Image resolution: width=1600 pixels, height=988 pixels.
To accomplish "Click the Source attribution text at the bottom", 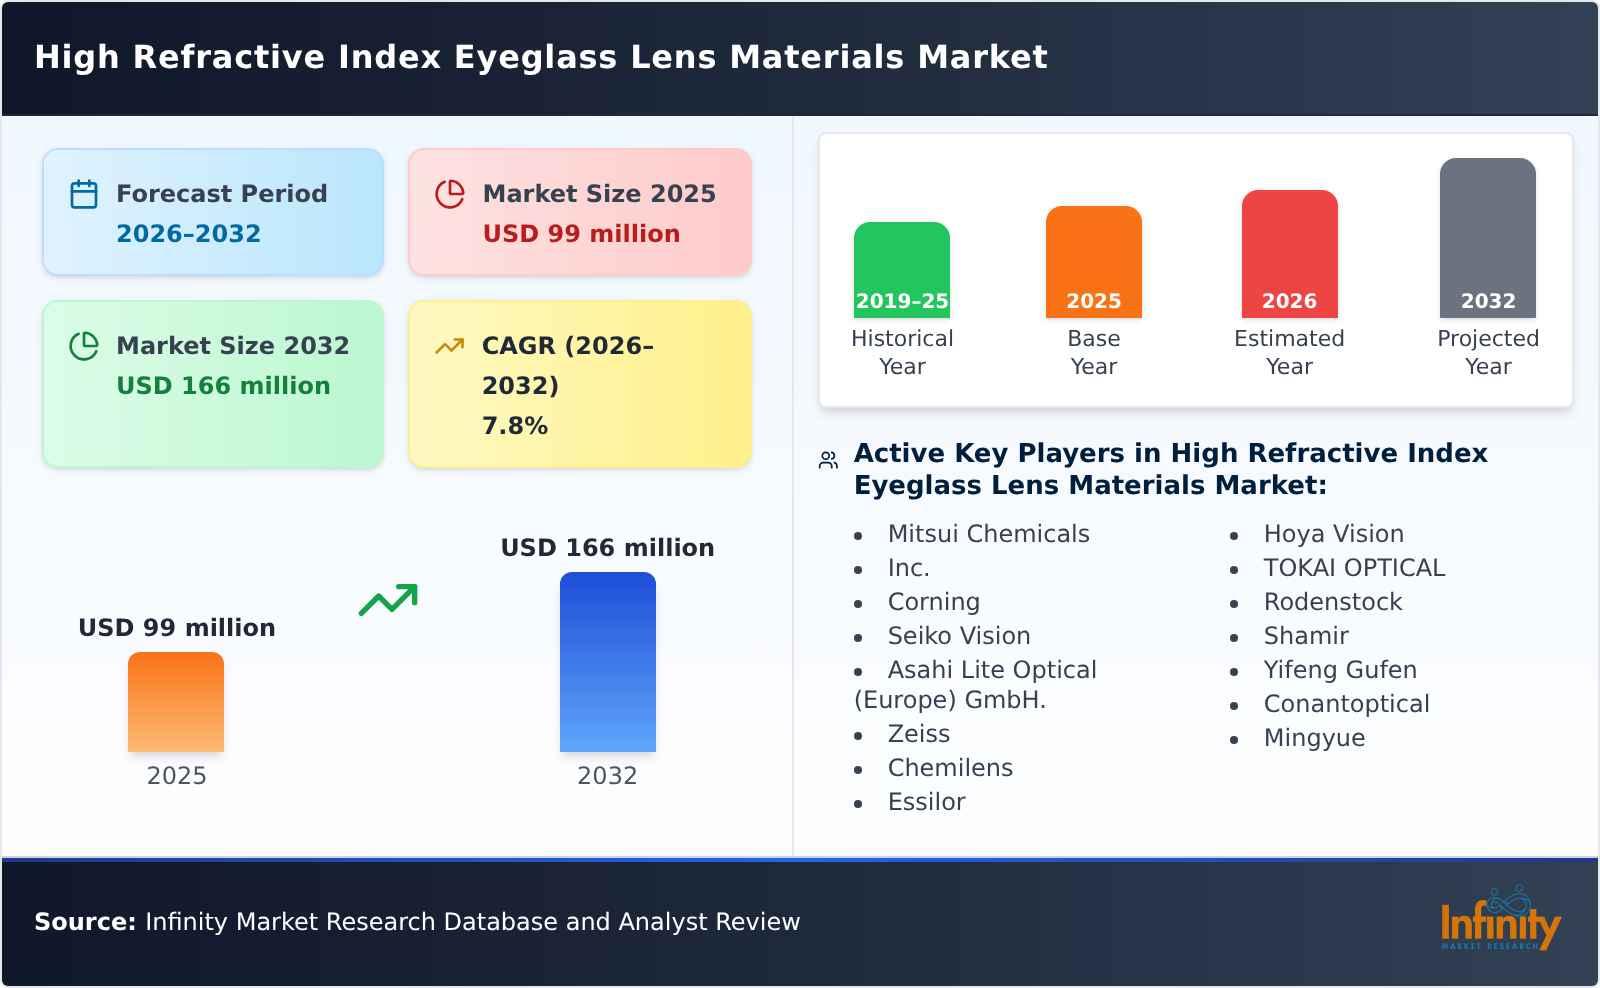I will coord(416,922).
